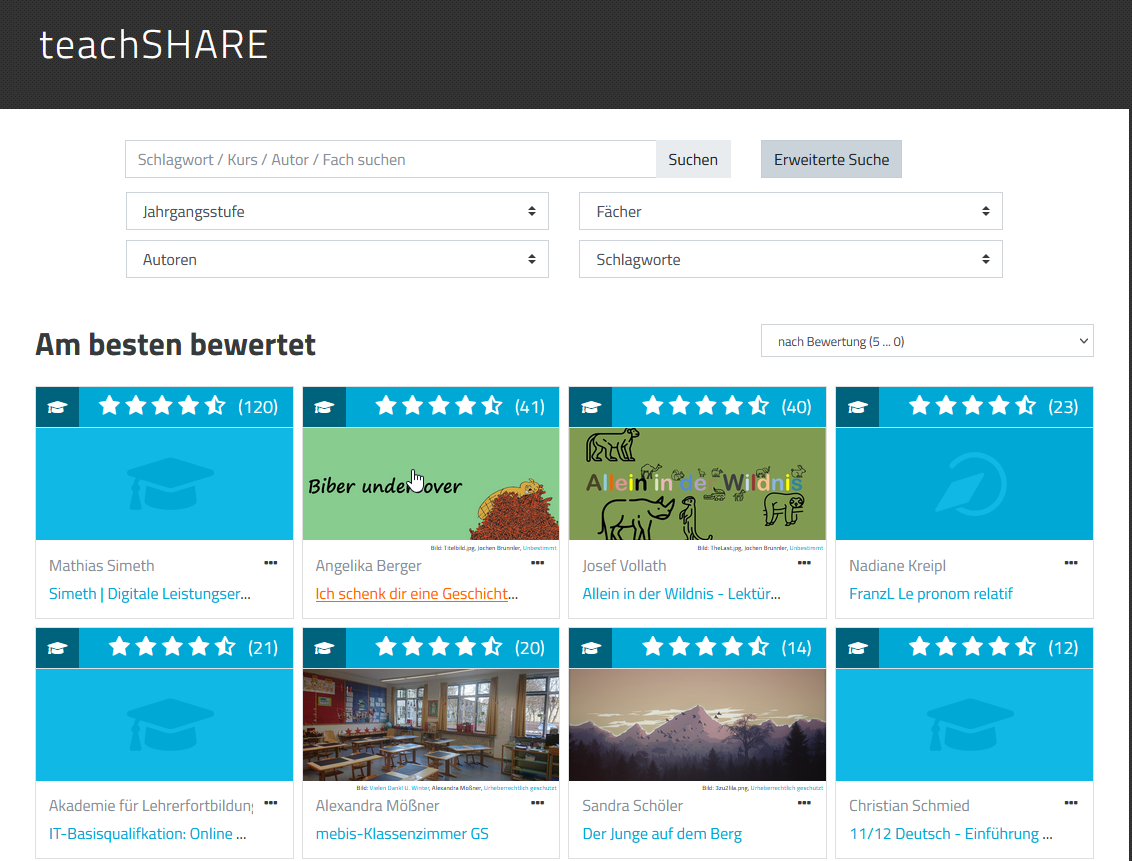Image resolution: width=1132 pixels, height=861 pixels.
Task: Open the Fächer filter dropdown
Action: 790,212
